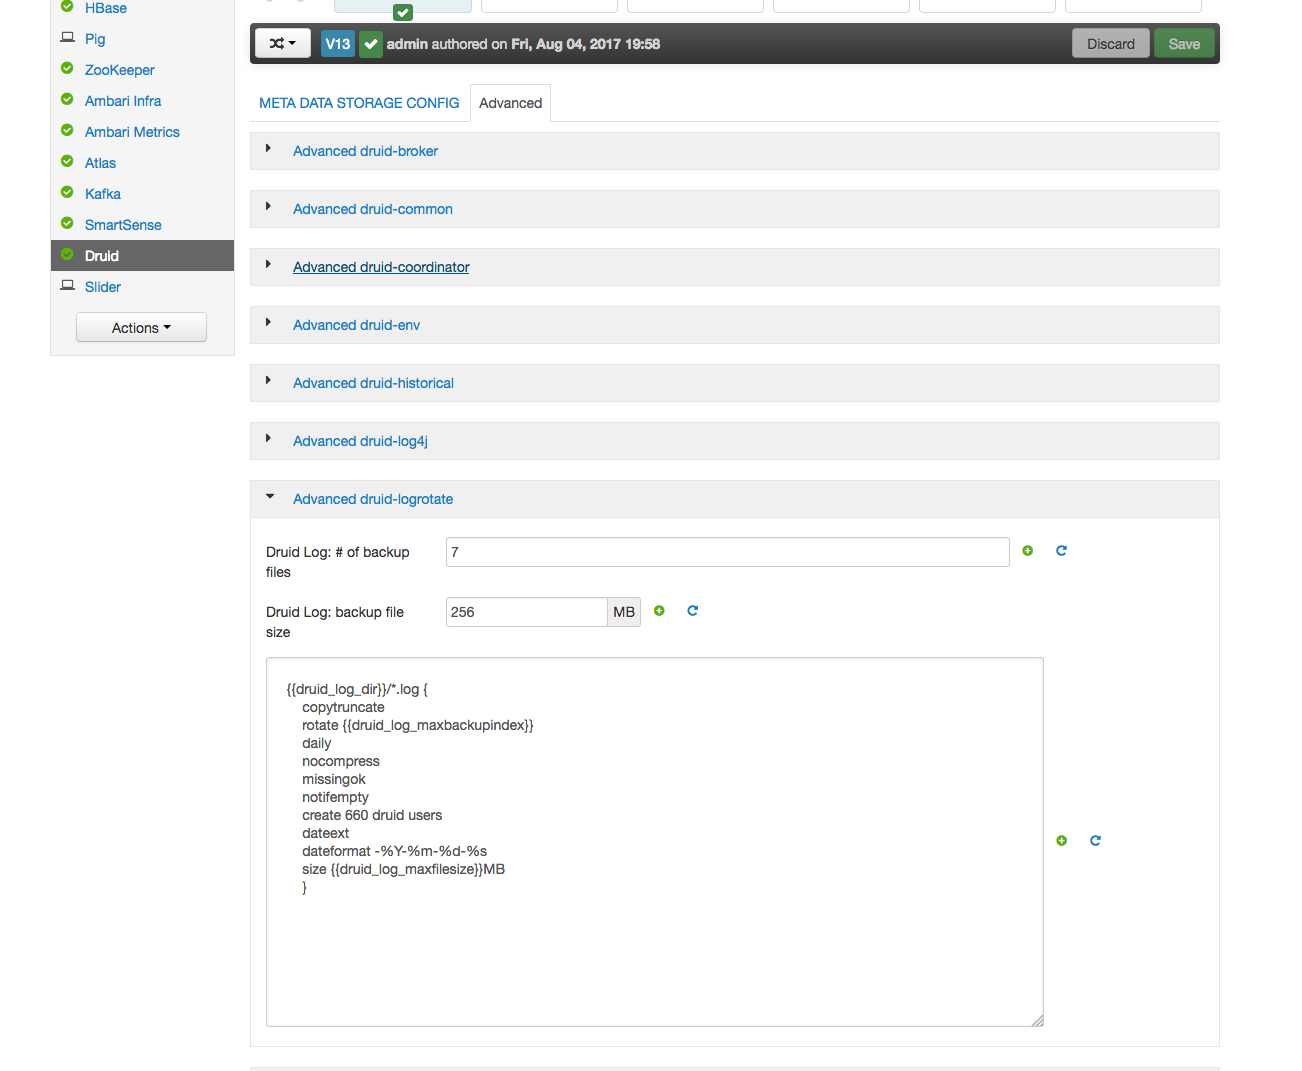Click the V13 version badge
The width and height of the screenshot is (1302, 1071).
point(337,44)
